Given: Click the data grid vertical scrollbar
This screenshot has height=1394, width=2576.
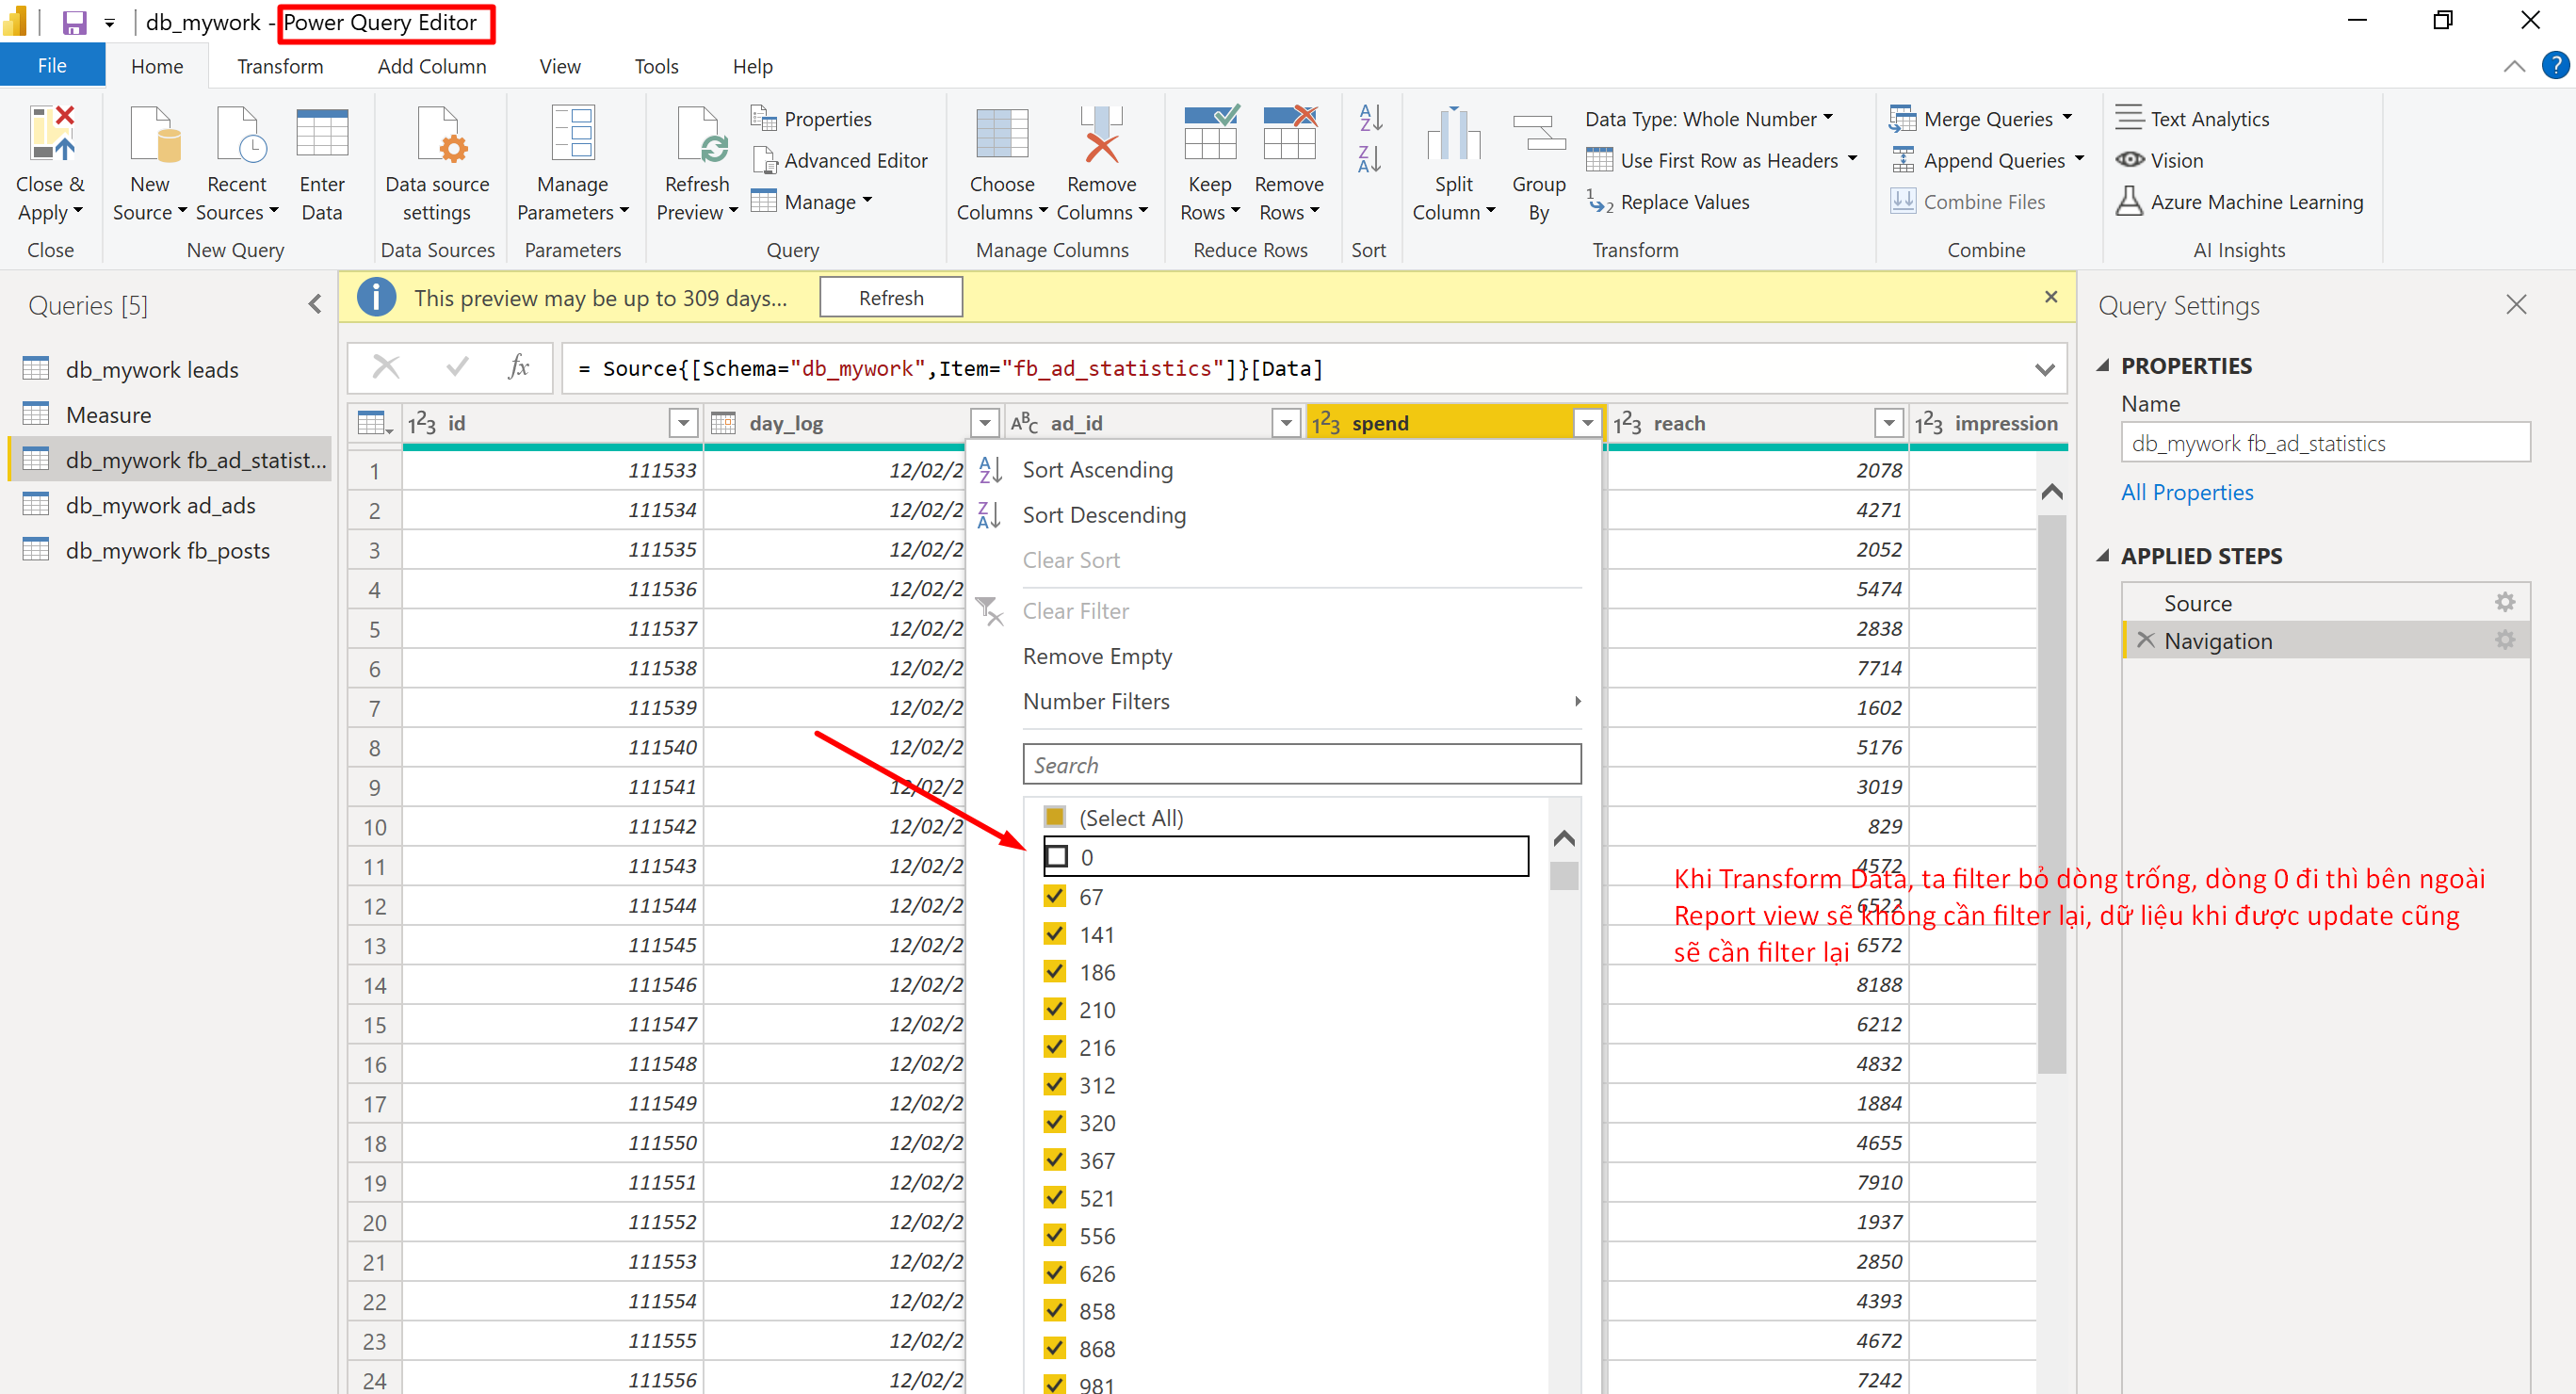Looking at the screenshot, I should [2052, 795].
